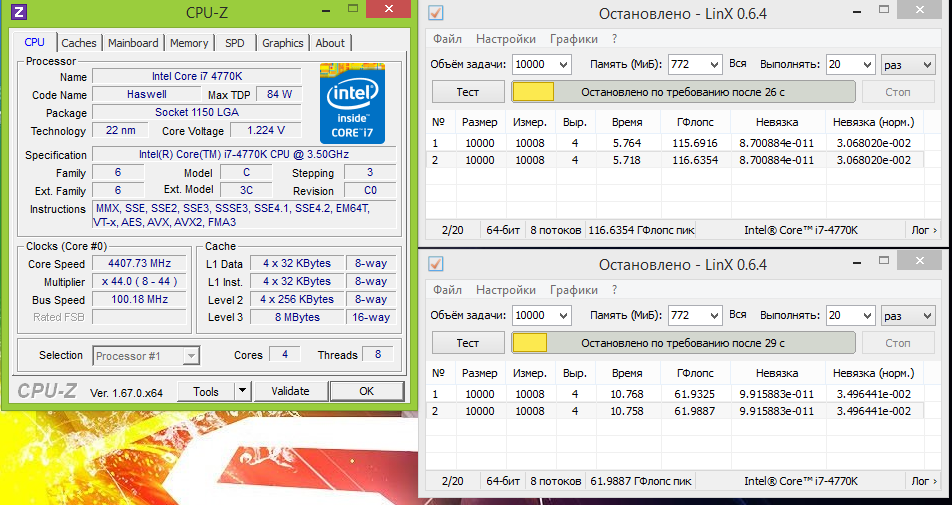Select the result value 115.6916

695,143
